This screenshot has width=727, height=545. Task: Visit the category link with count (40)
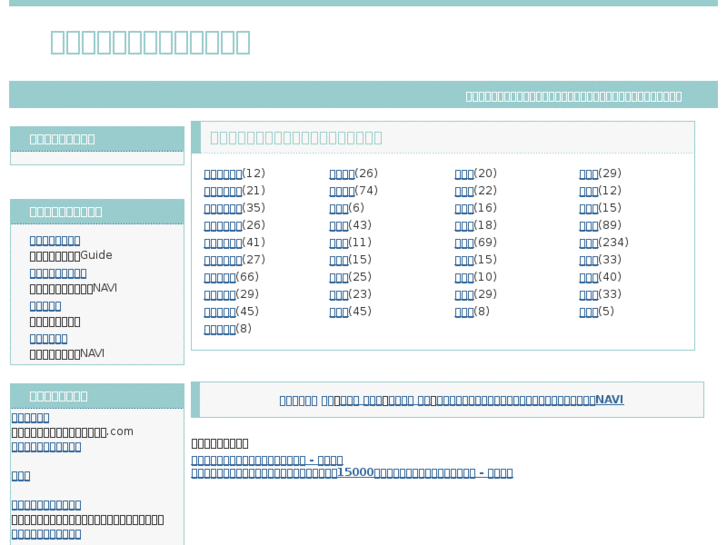coord(588,277)
